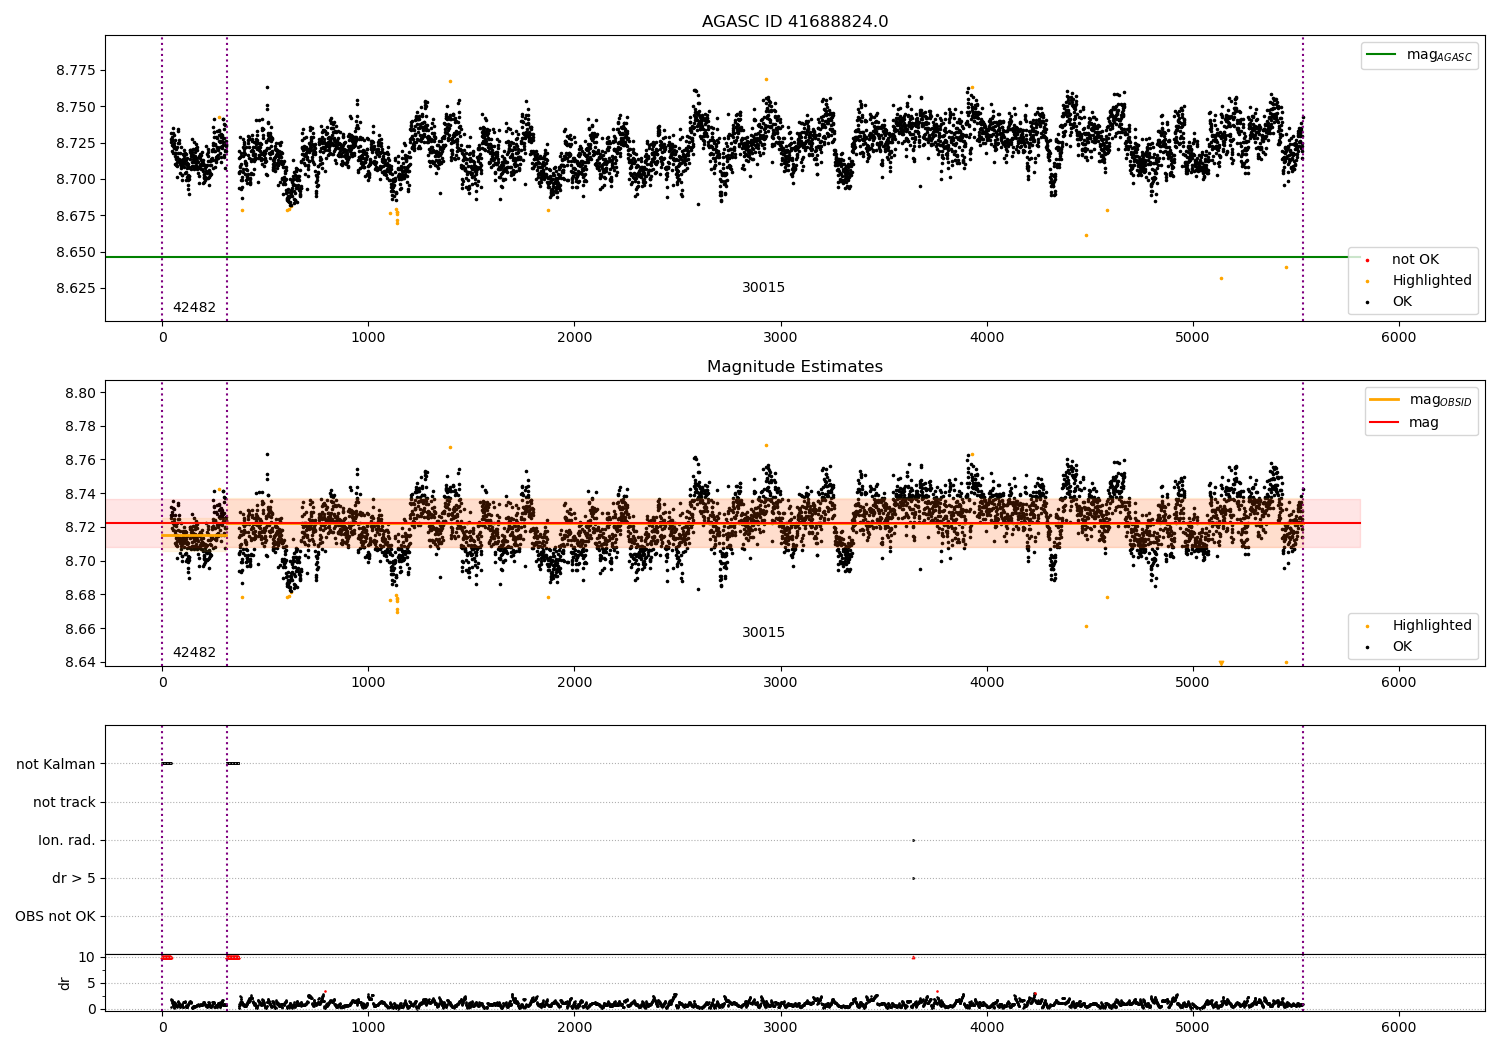Click the 8.76 y-axis tick label

(80, 460)
